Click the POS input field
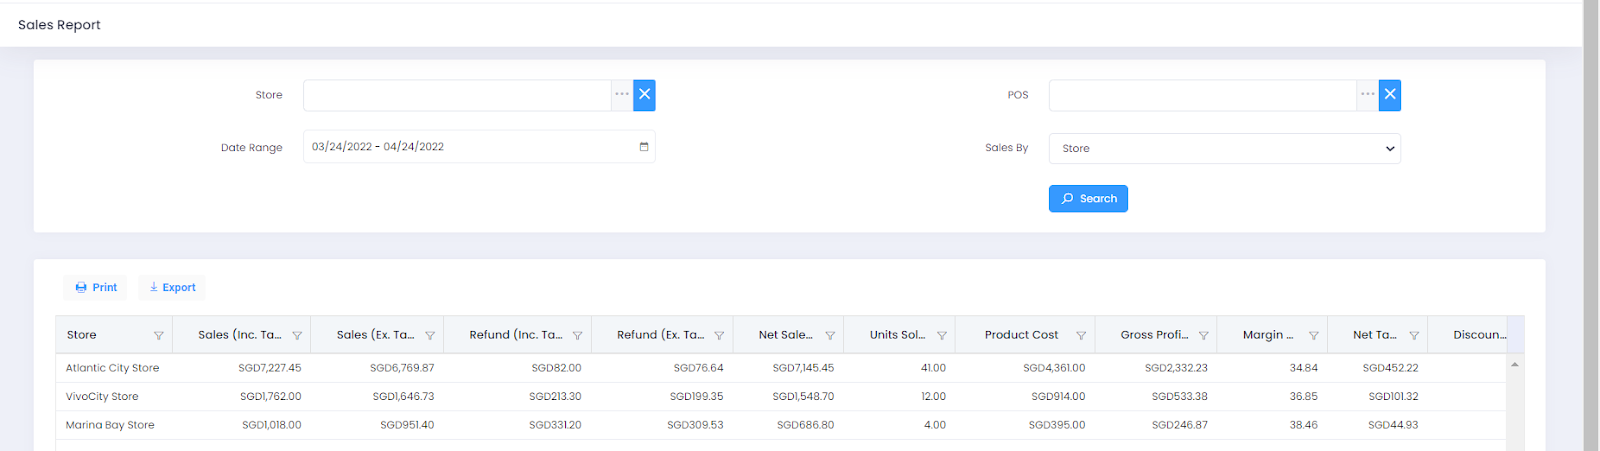This screenshot has height=451, width=1600. [x=1202, y=95]
